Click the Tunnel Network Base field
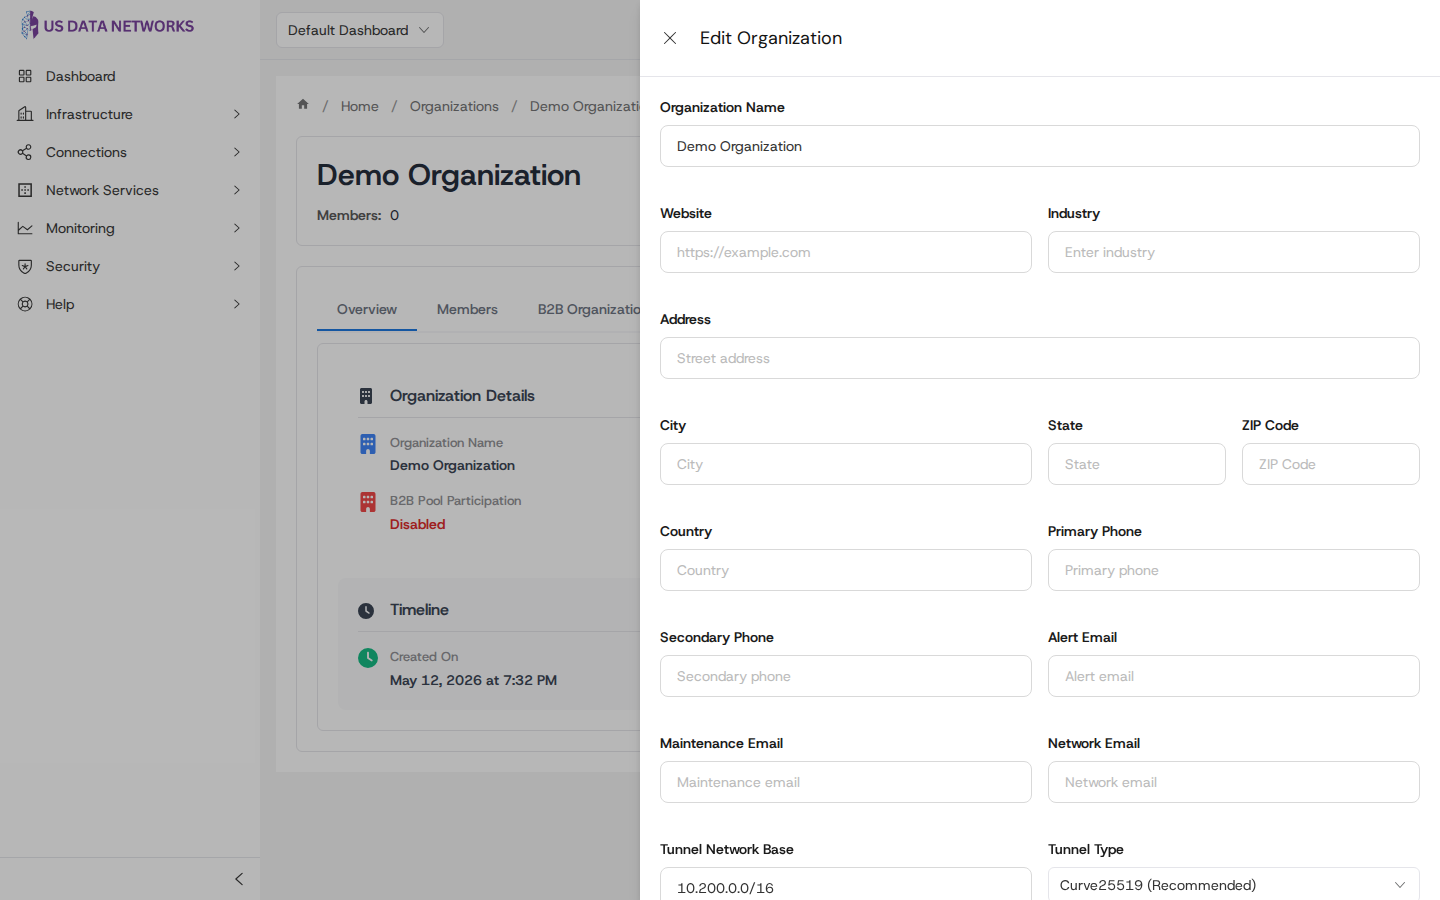This screenshot has height=900, width=1440. pos(846,884)
